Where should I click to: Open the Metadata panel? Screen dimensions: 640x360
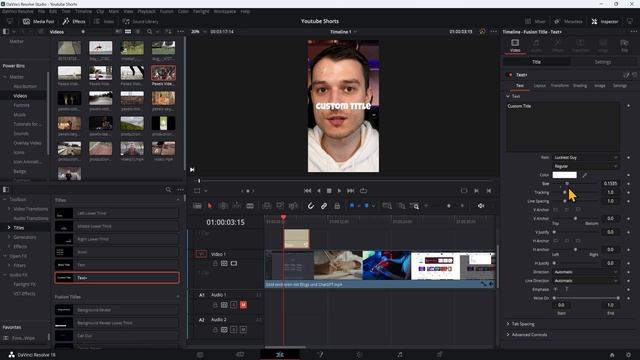(x=568, y=21)
